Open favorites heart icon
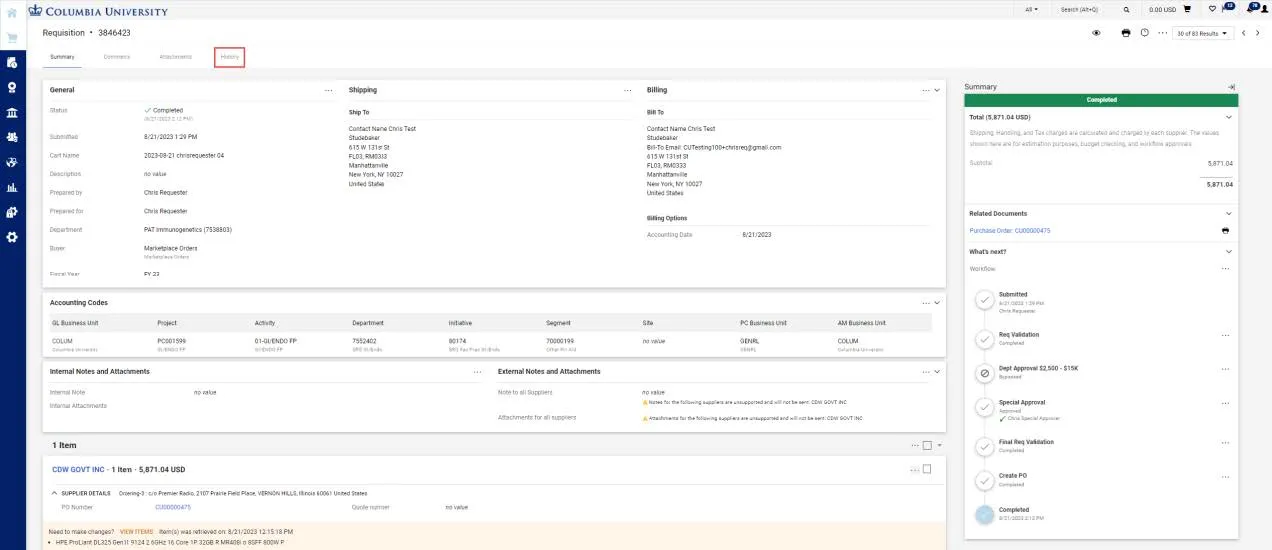Viewport: 1272px width, 550px height. coord(1212,9)
